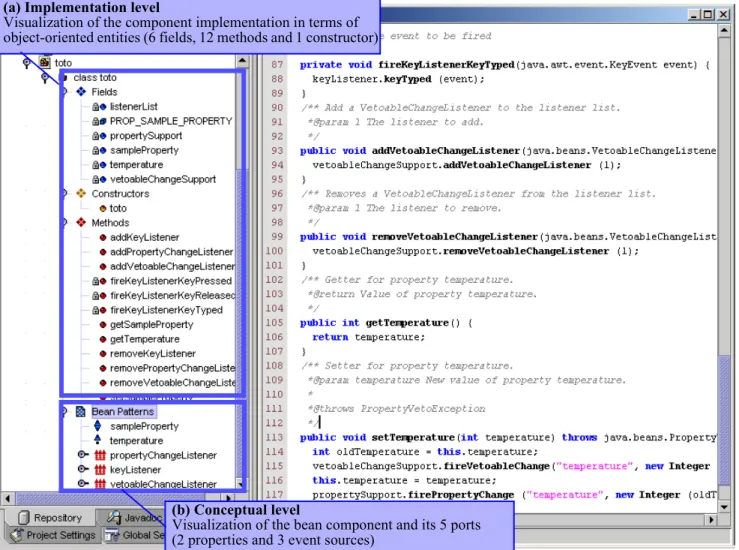The height and width of the screenshot is (550, 739).
Task: Click the propertyChangeListener event source icon
Action: tap(100, 455)
